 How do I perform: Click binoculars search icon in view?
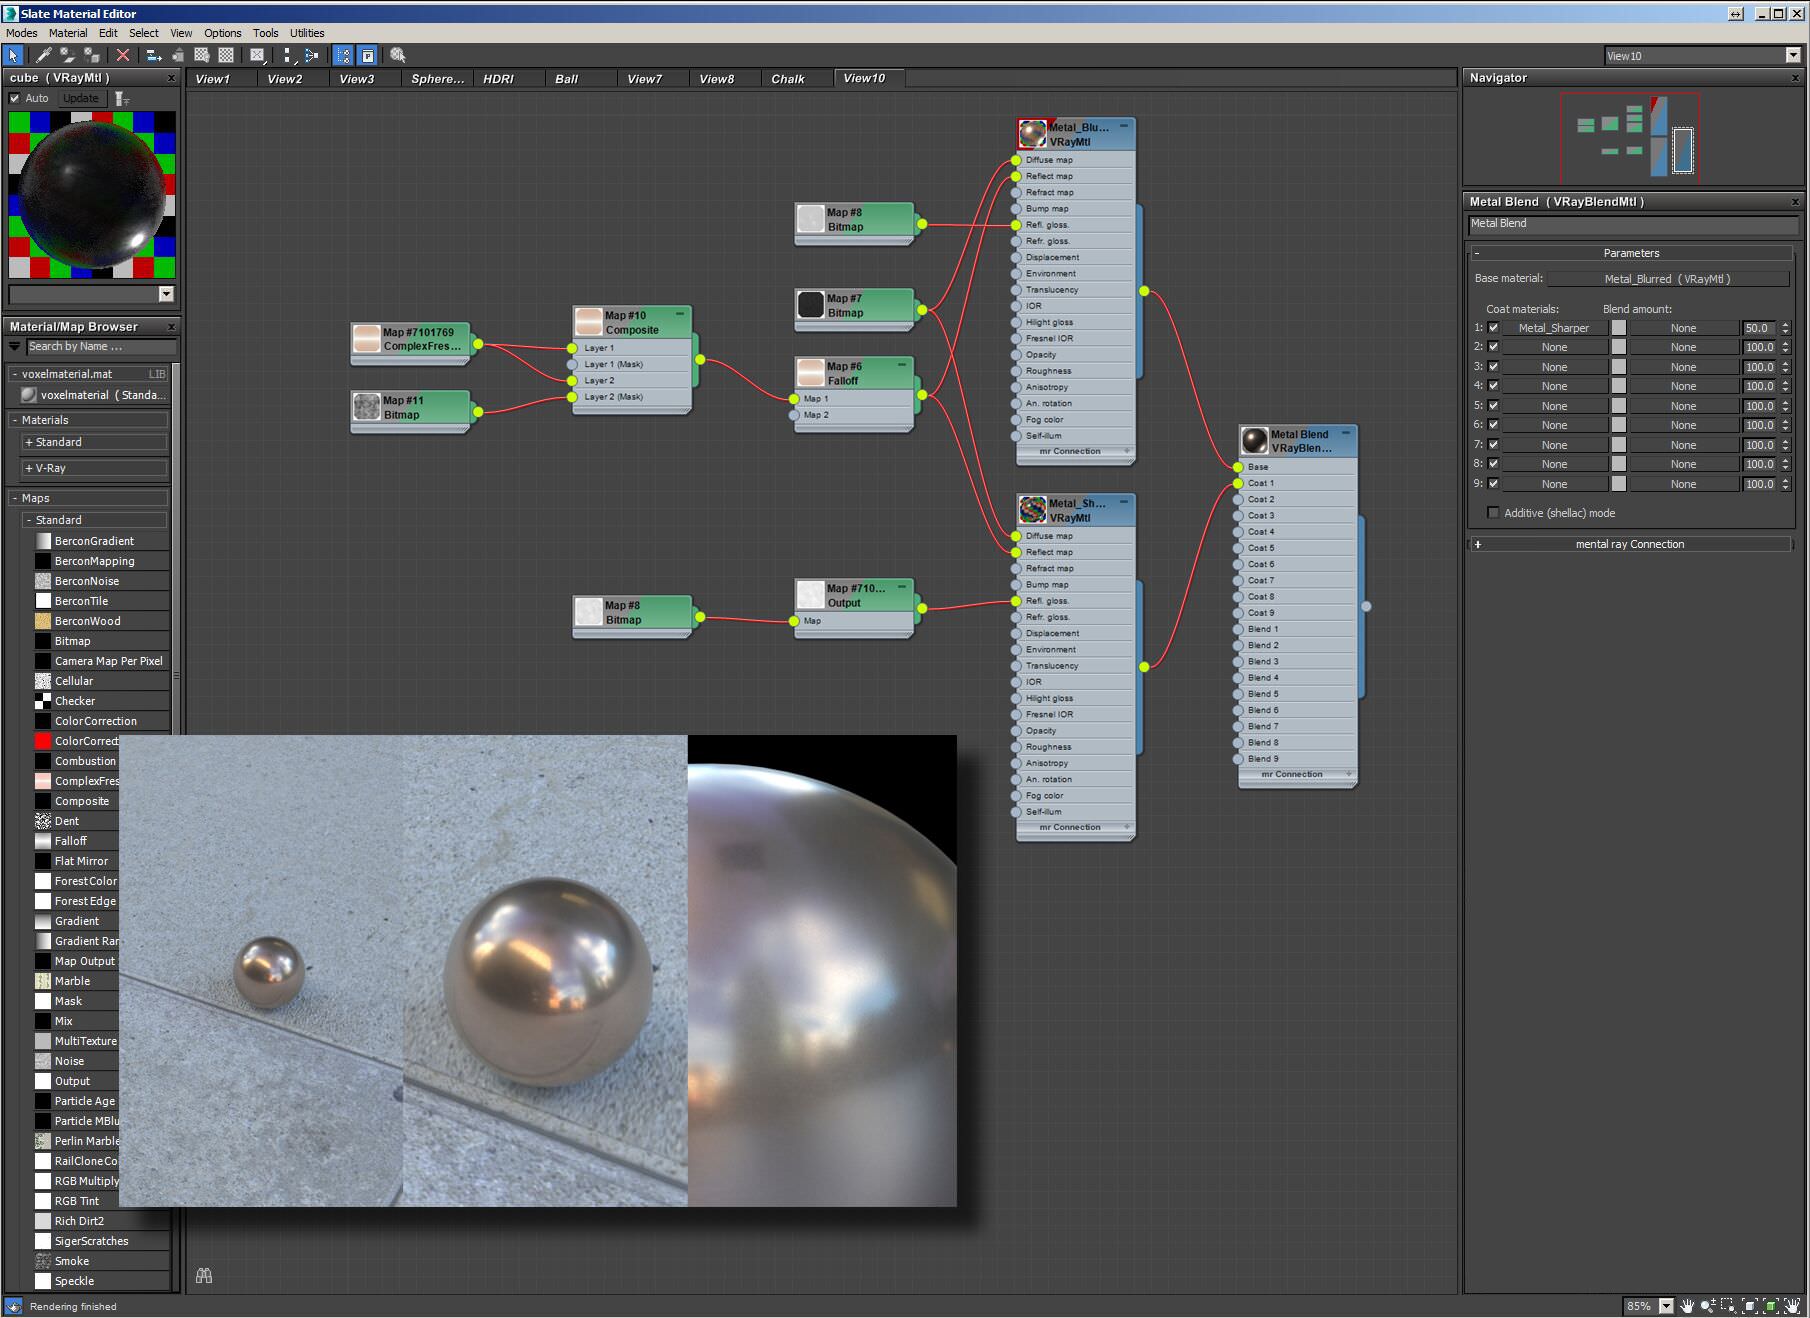click(204, 1275)
